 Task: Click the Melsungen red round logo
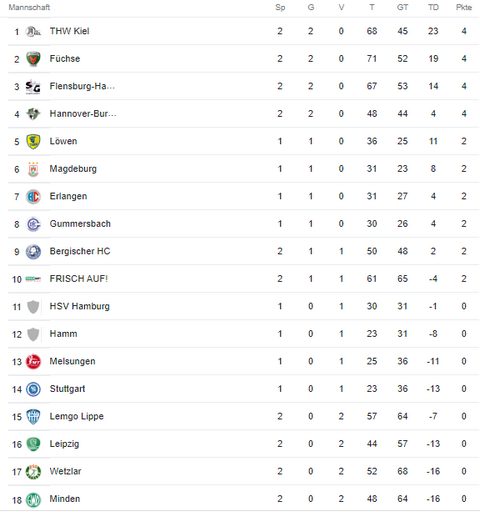click(x=33, y=362)
